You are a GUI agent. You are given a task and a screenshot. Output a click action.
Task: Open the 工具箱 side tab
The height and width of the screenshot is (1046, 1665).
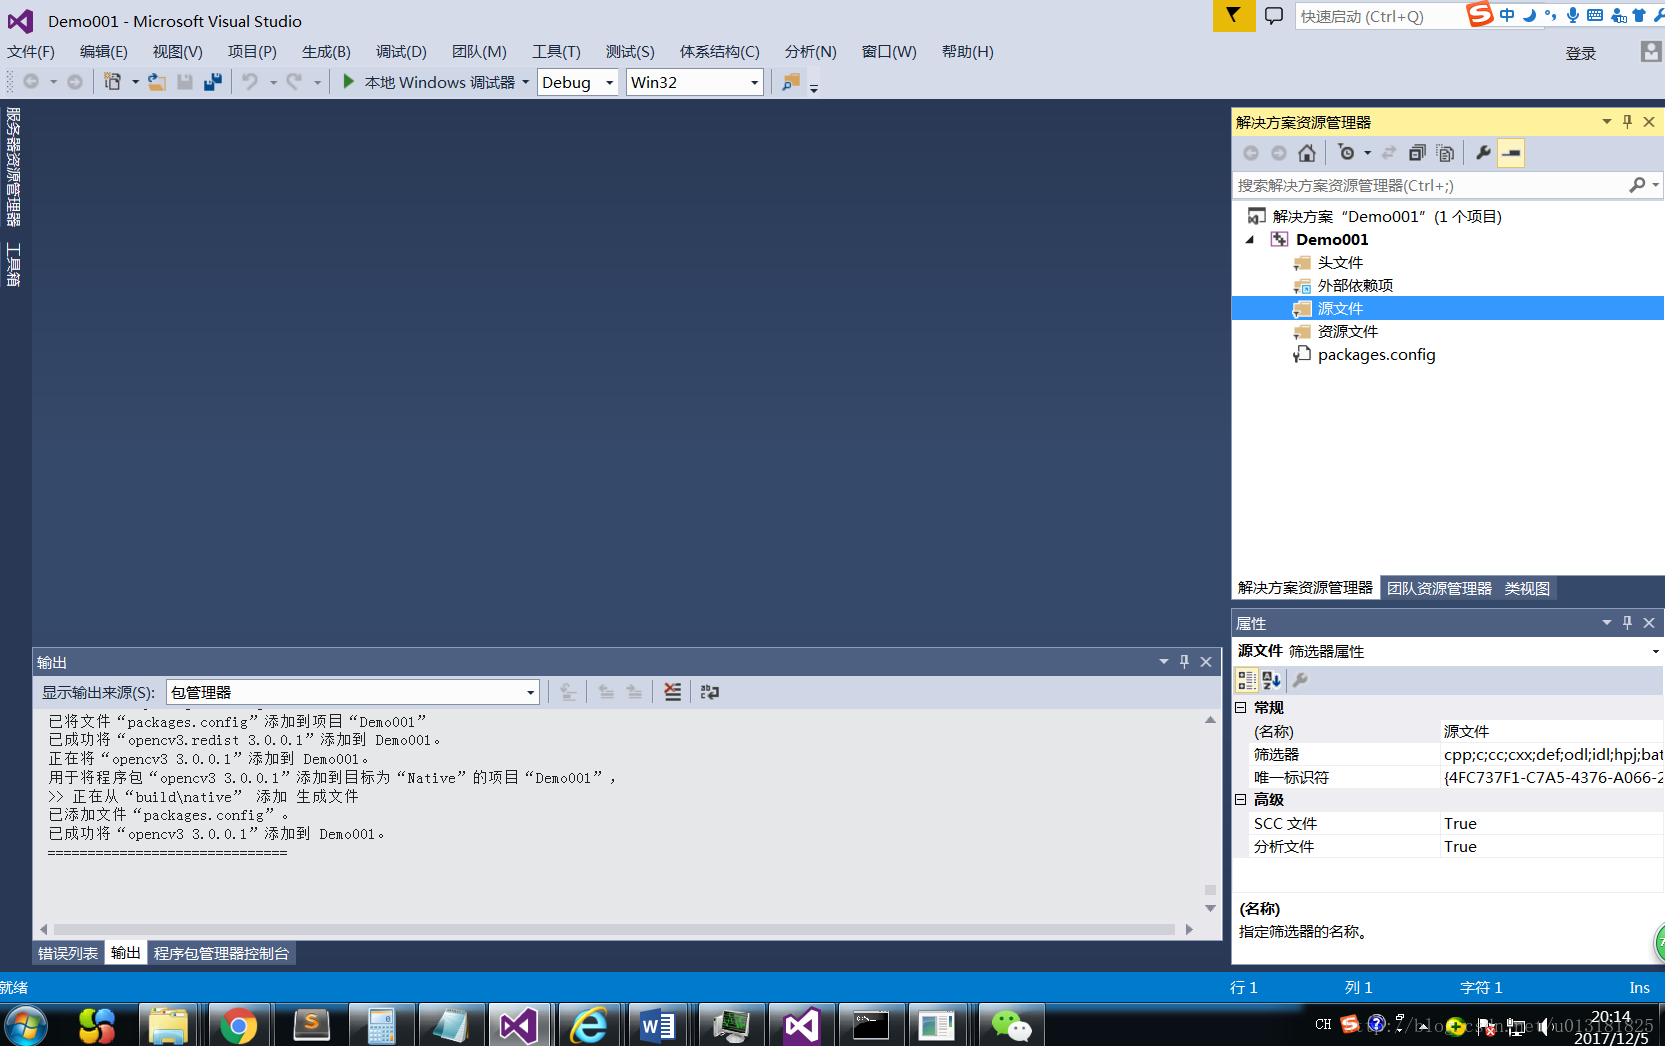pyautogui.click(x=13, y=264)
